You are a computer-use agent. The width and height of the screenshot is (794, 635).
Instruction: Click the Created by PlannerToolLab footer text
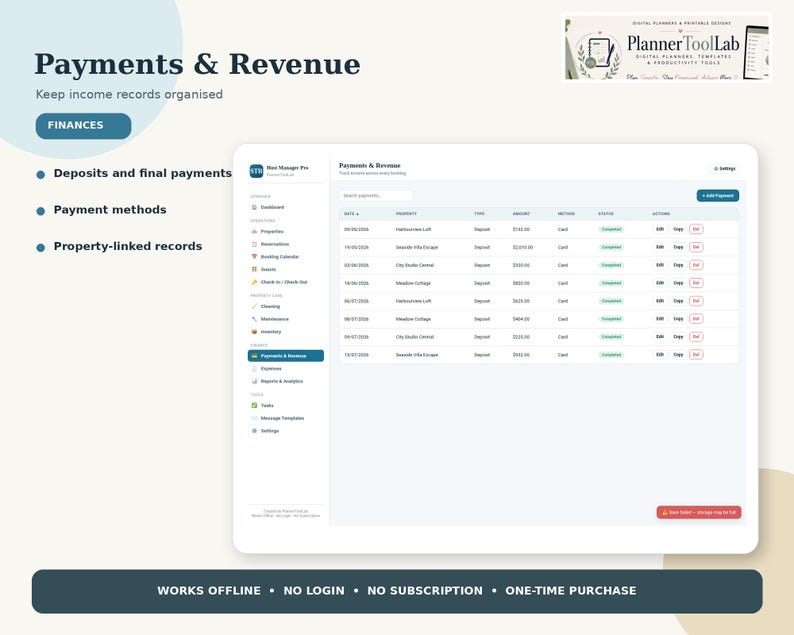coord(286,511)
